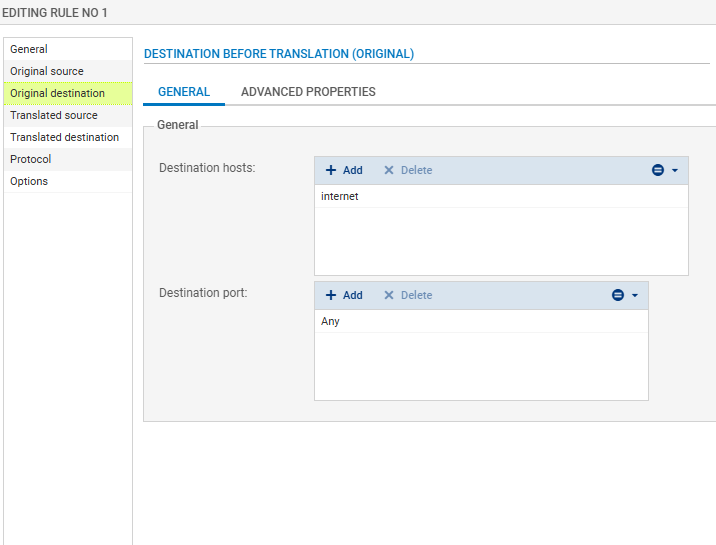716x545 pixels.
Task: Select Original destination in the sidebar
Action: (x=57, y=93)
